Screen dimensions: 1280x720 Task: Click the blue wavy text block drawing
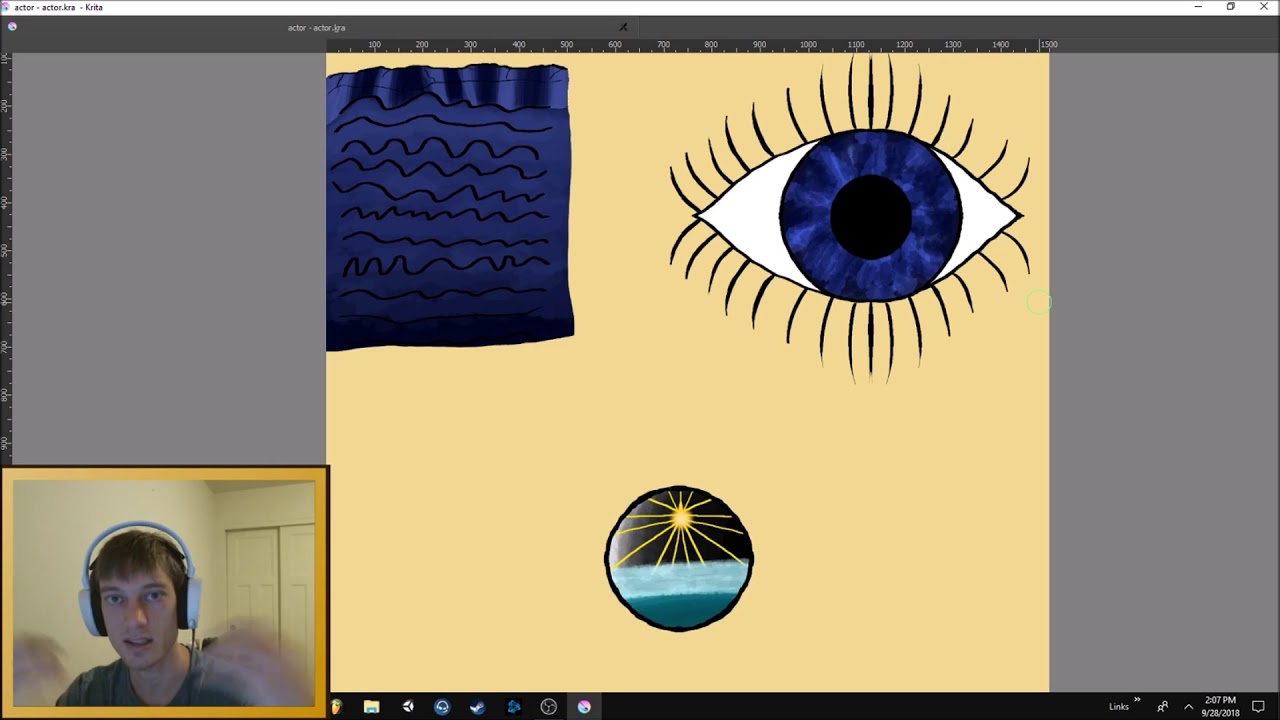pyautogui.click(x=449, y=206)
